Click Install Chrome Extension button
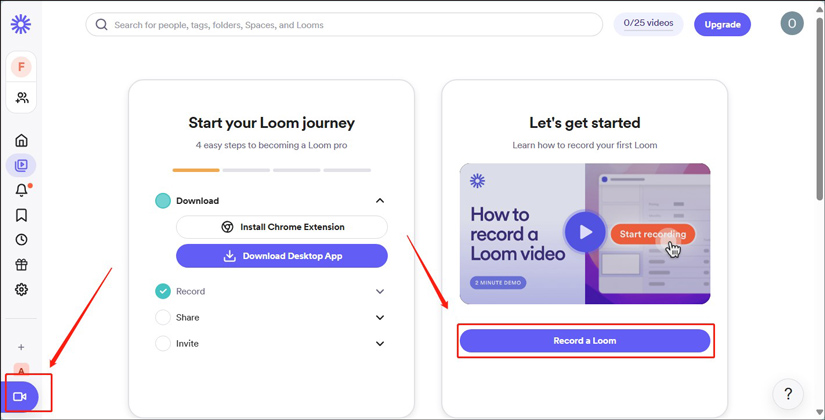The height and width of the screenshot is (420, 825). point(282,227)
